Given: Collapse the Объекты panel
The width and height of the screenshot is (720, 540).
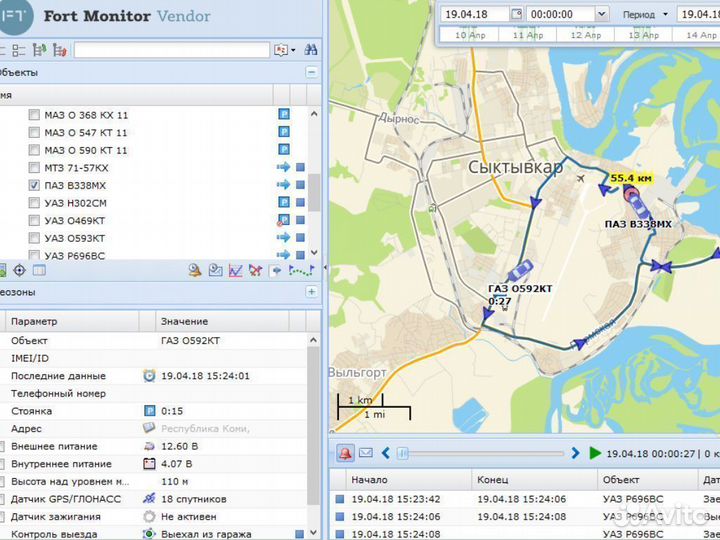Looking at the screenshot, I should (311, 73).
